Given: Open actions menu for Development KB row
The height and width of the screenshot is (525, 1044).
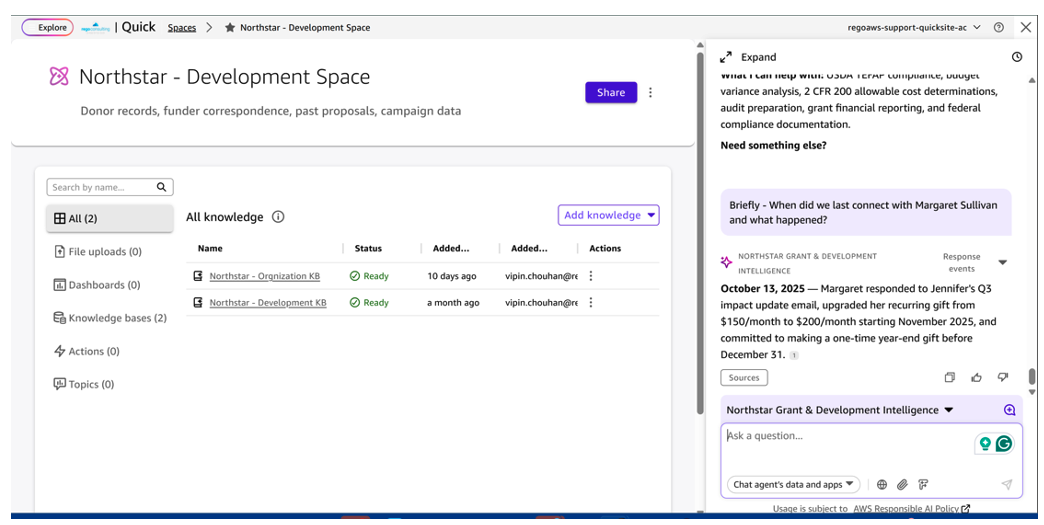Looking at the screenshot, I should point(591,302).
